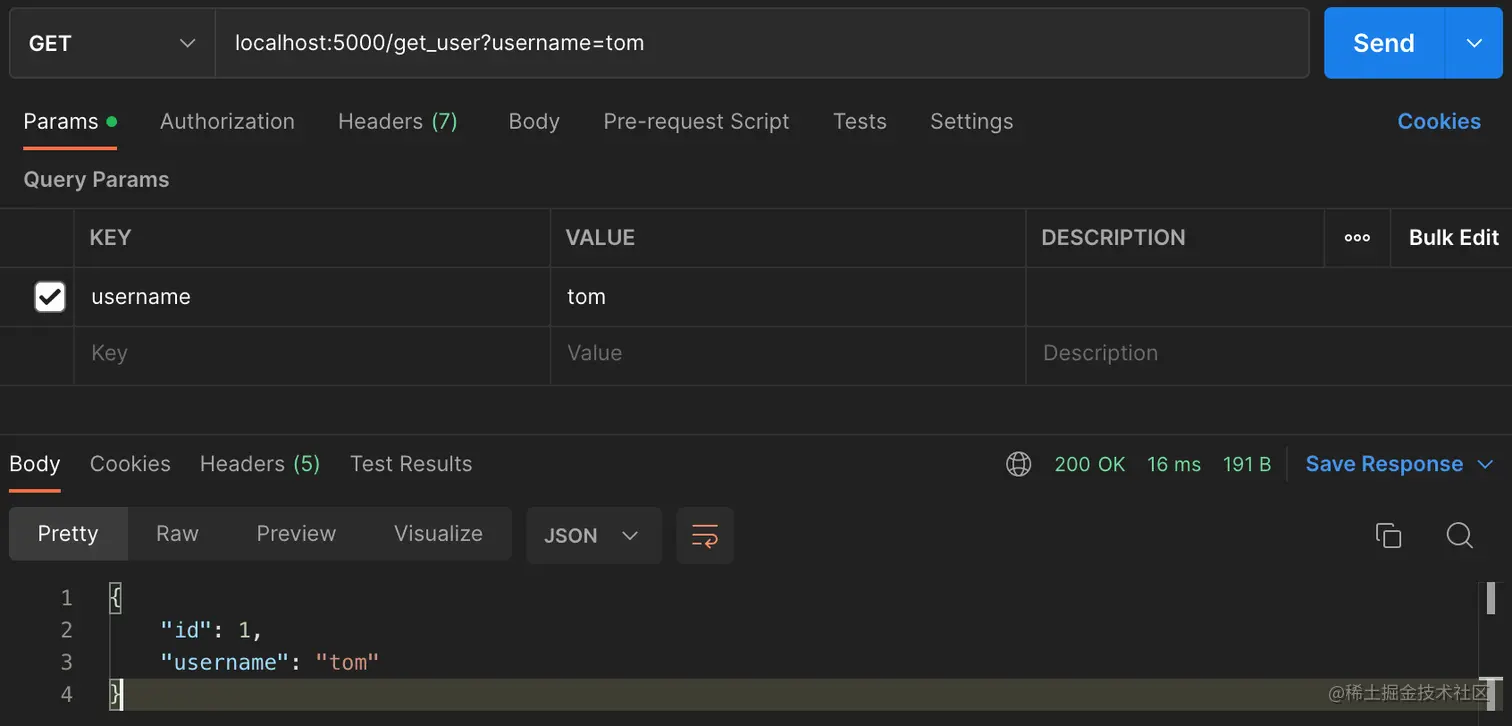This screenshot has width=1512, height=726.
Task: Open the Test Results tab
Action: coord(411,464)
